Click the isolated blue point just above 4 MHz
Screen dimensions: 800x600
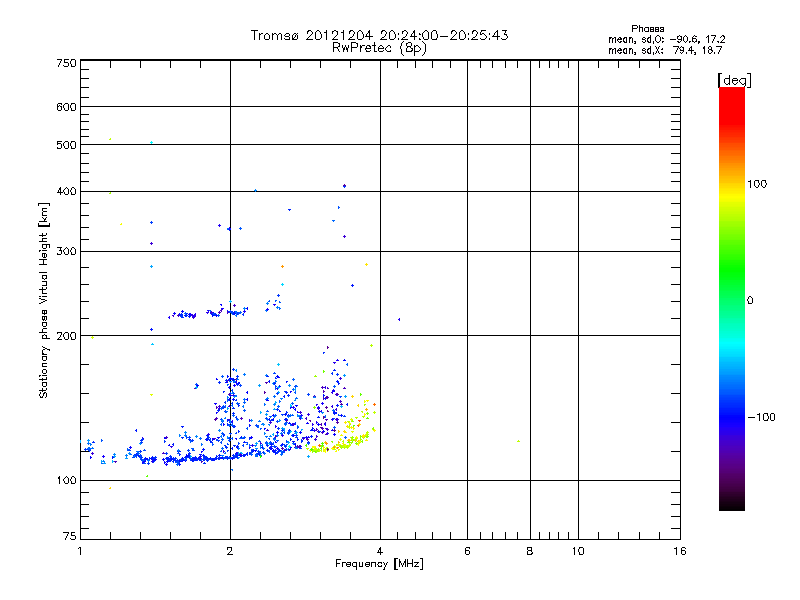click(399, 319)
